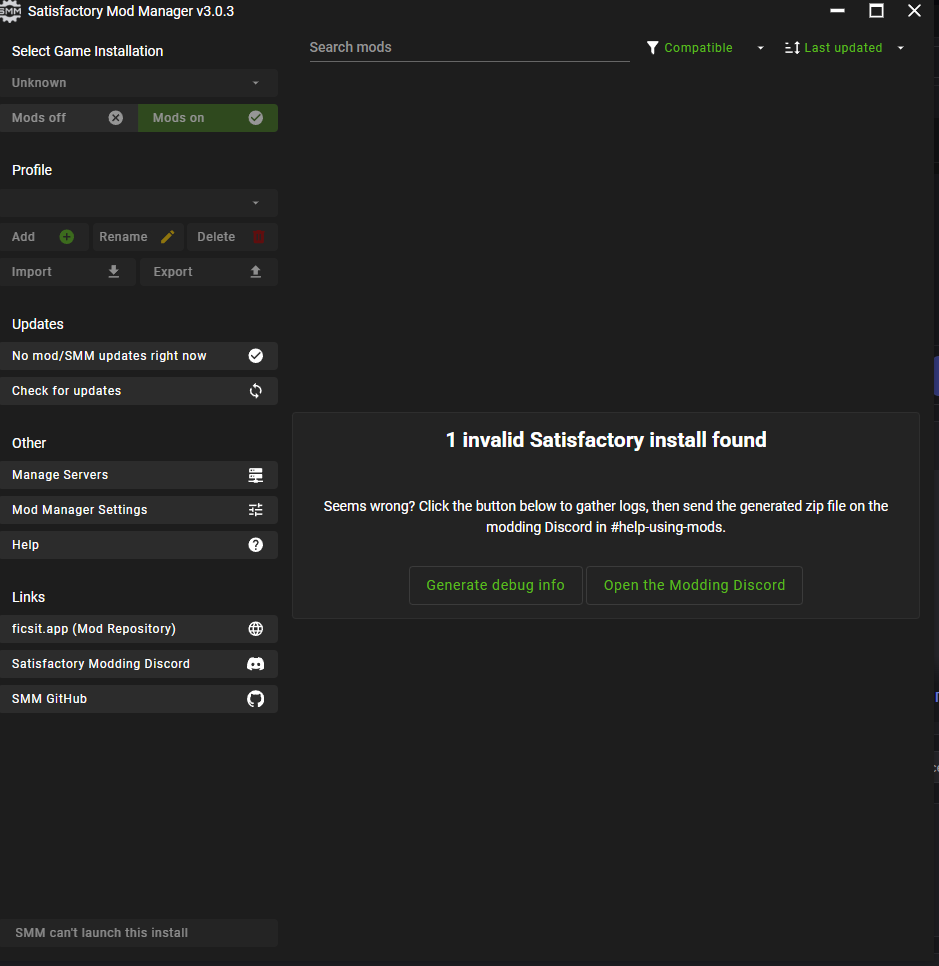Click the Import download arrow icon

click(x=114, y=272)
